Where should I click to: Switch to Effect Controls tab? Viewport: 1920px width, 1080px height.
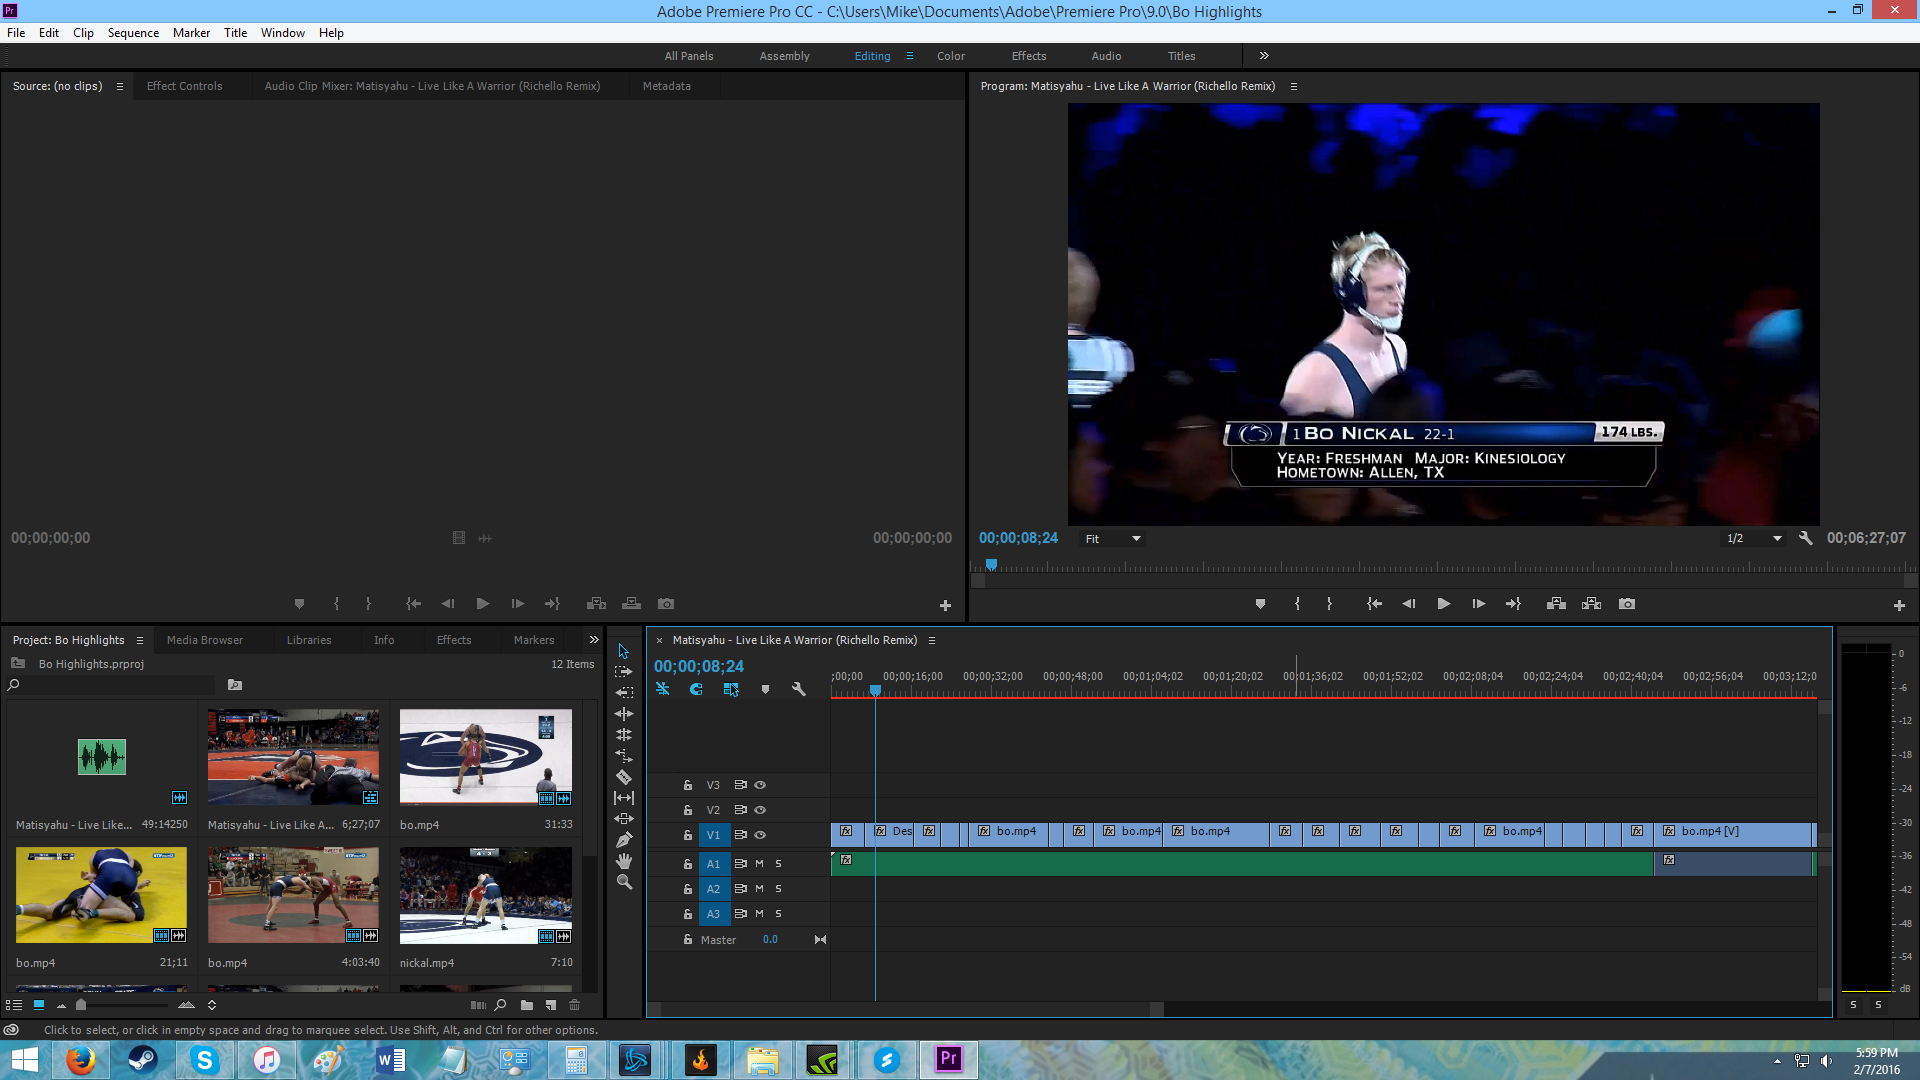point(185,86)
